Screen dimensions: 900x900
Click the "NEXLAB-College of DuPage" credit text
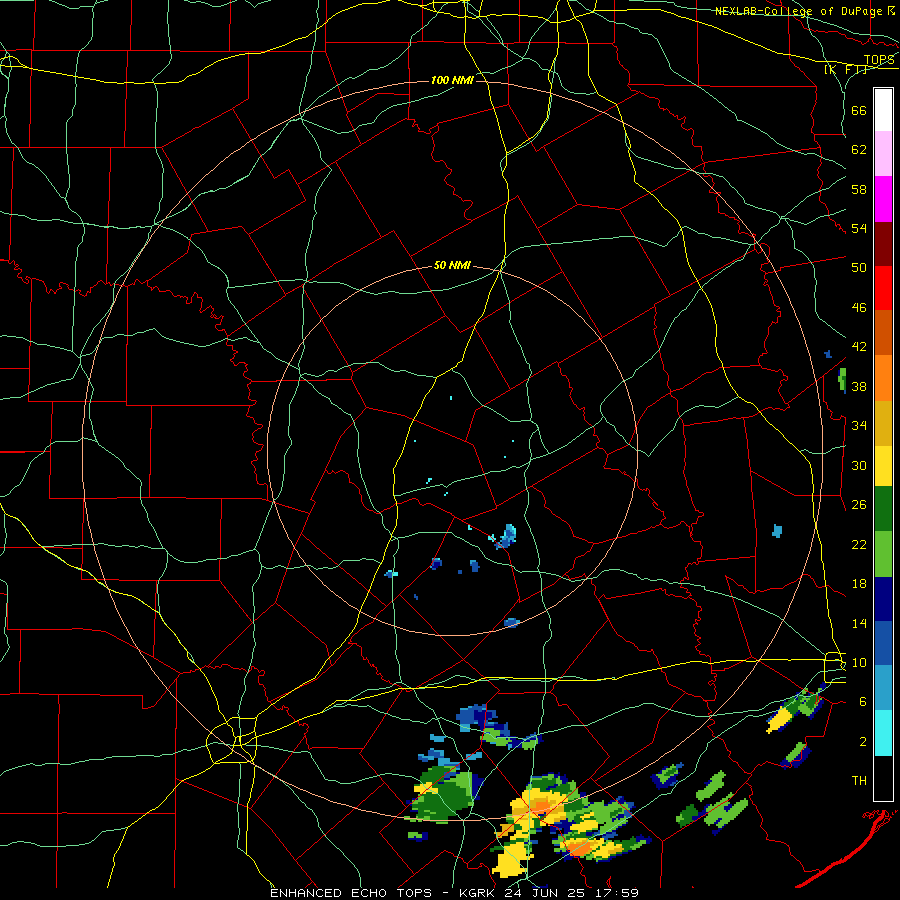pyautogui.click(x=800, y=11)
